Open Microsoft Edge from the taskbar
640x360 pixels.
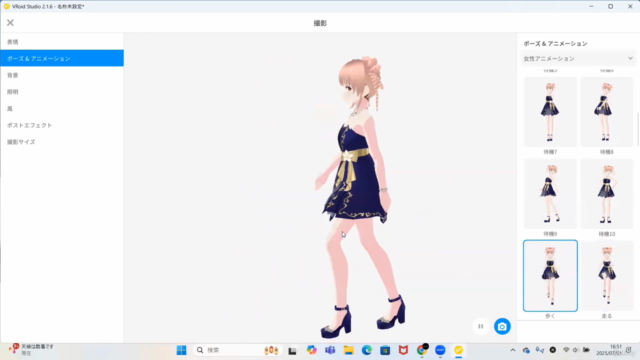point(367,350)
